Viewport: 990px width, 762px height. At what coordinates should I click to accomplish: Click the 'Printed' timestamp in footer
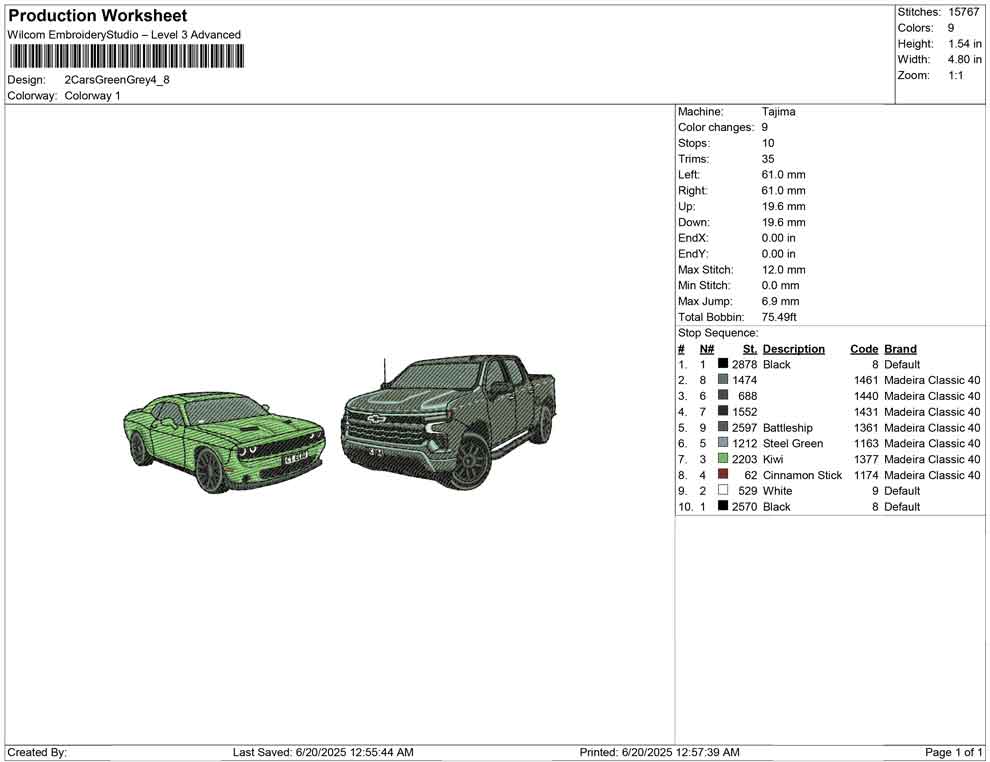(x=659, y=752)
